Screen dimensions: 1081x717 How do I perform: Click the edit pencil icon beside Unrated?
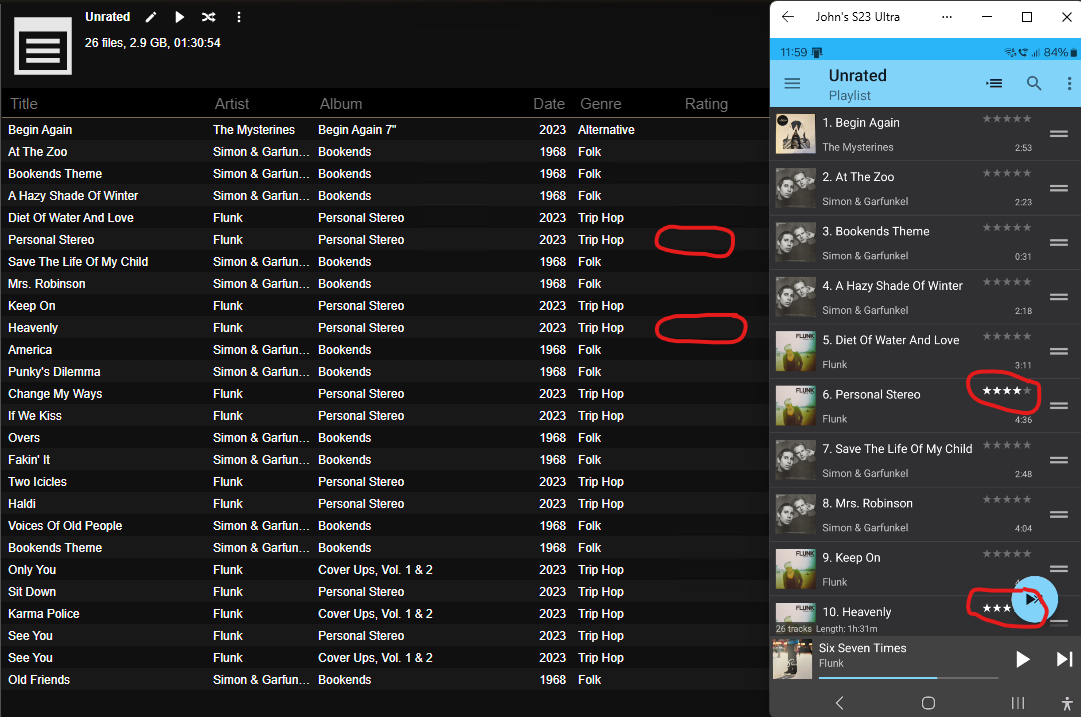[x=151, y=17]
